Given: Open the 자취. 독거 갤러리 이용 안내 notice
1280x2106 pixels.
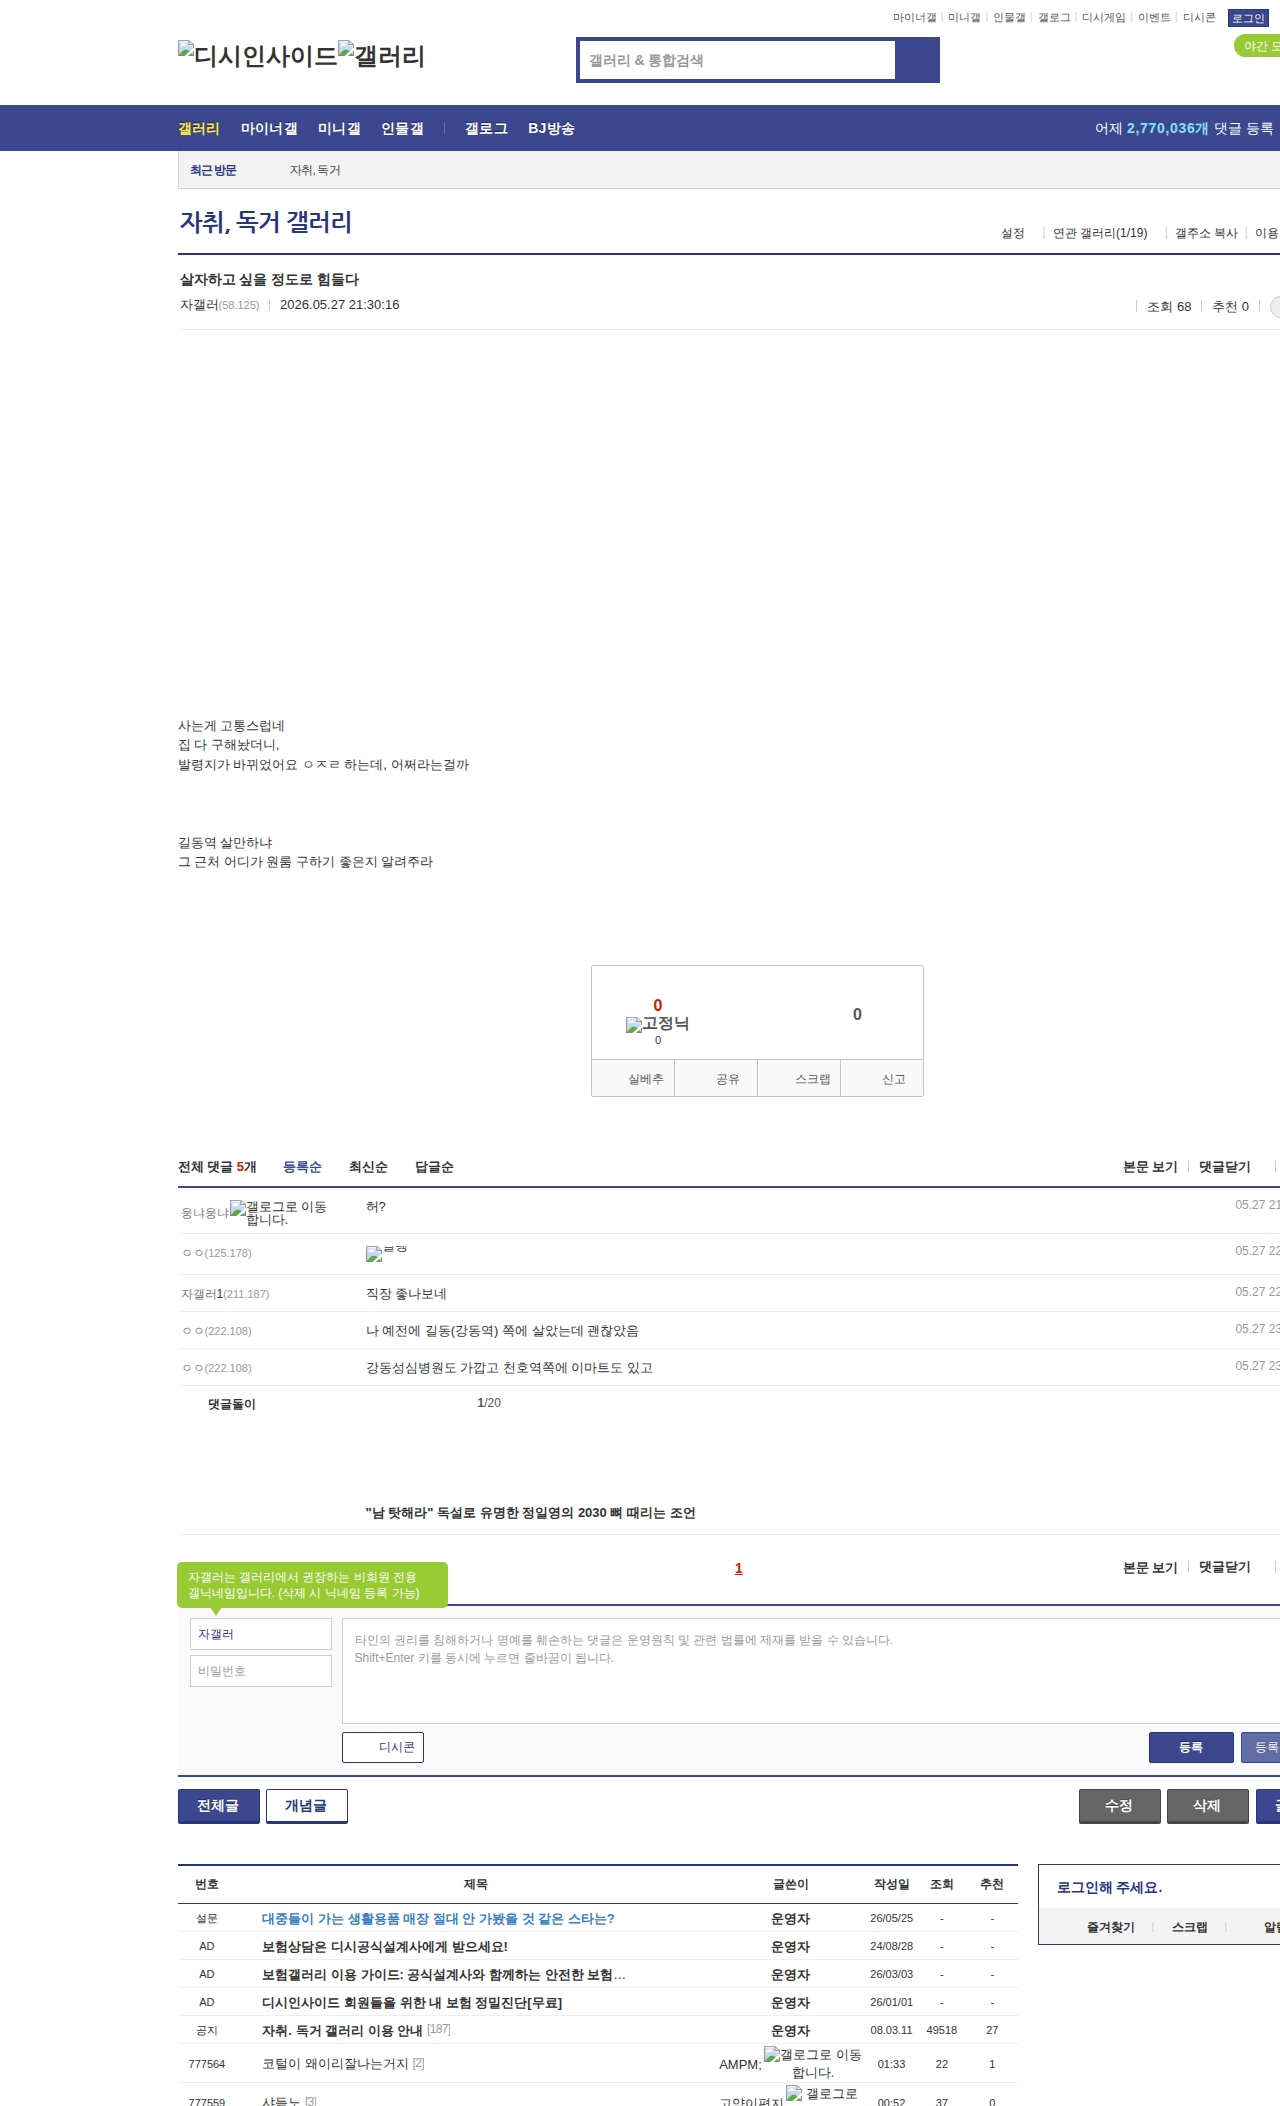Looking at the screenshot, I should [342, 2031].
